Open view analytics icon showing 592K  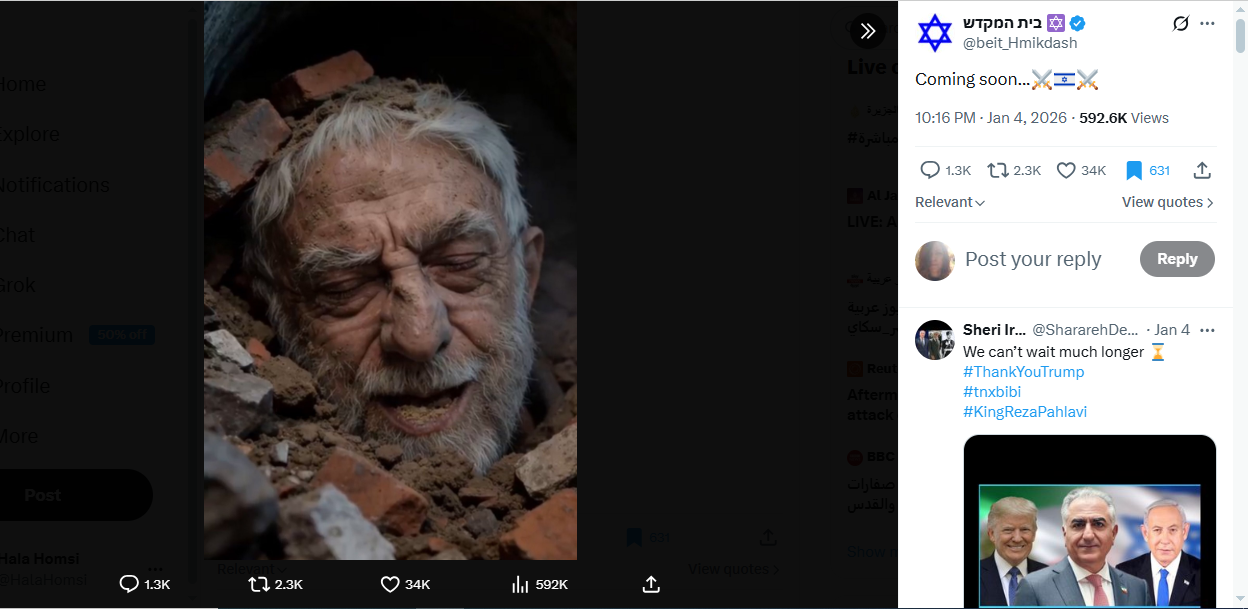click(520, 584)
